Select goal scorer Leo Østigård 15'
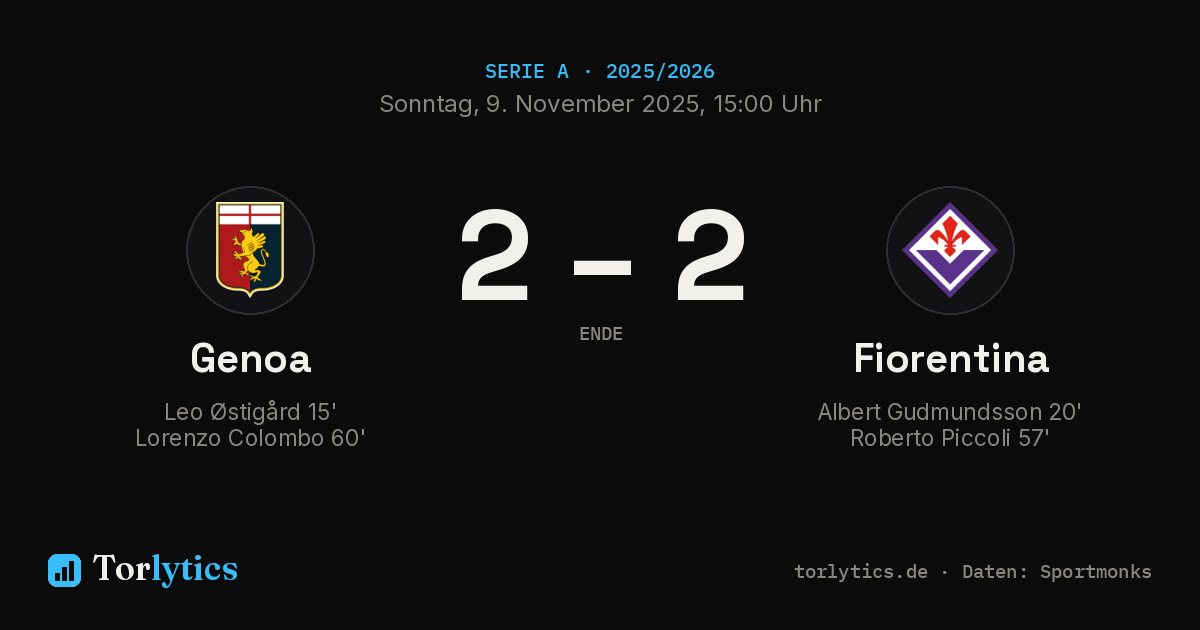Viewport: 1200px width, 630px height. pos(250,412)
